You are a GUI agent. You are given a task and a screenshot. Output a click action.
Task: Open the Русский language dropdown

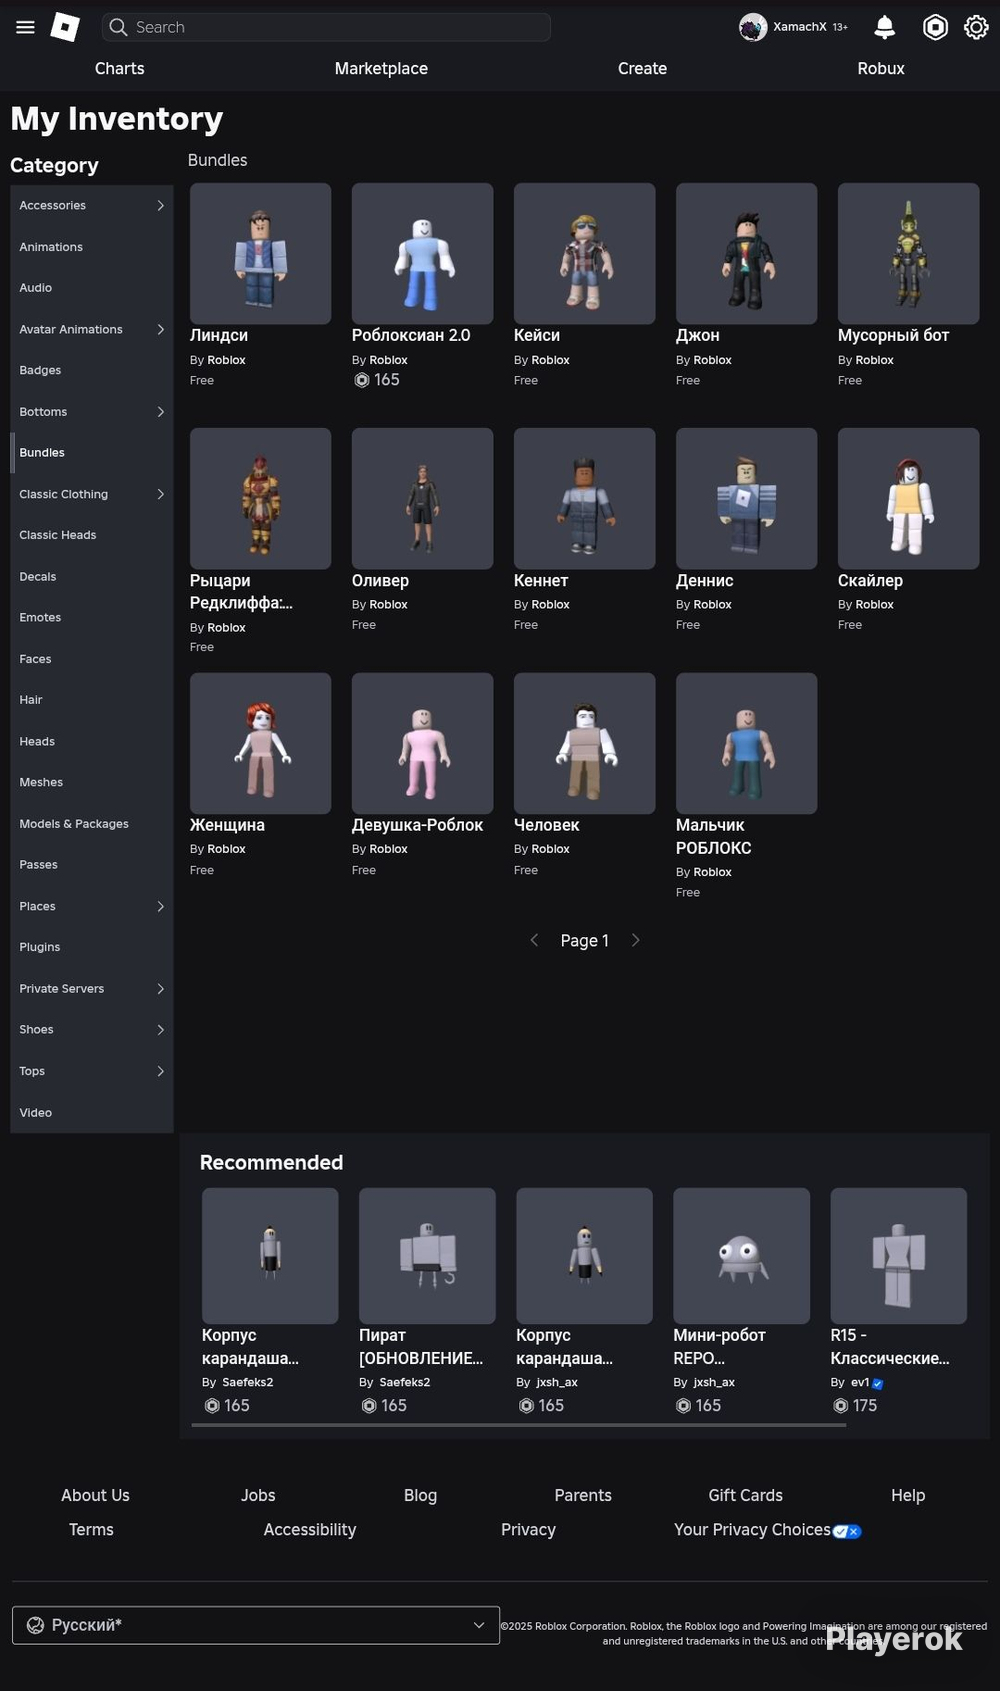pos(256,1625)
